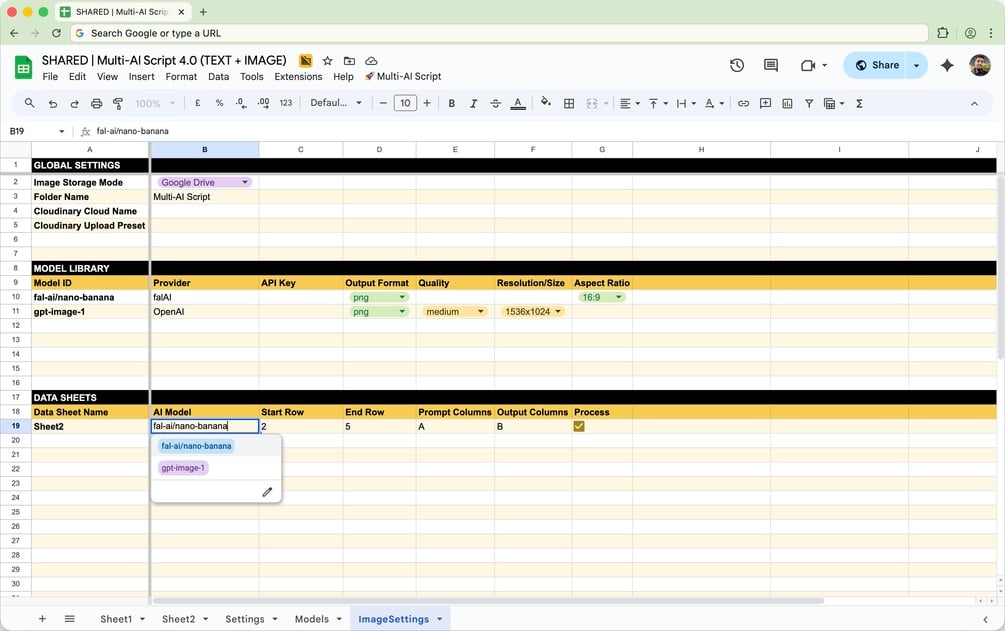Open the medium Quality dropdown

click(x=454, y=312)
